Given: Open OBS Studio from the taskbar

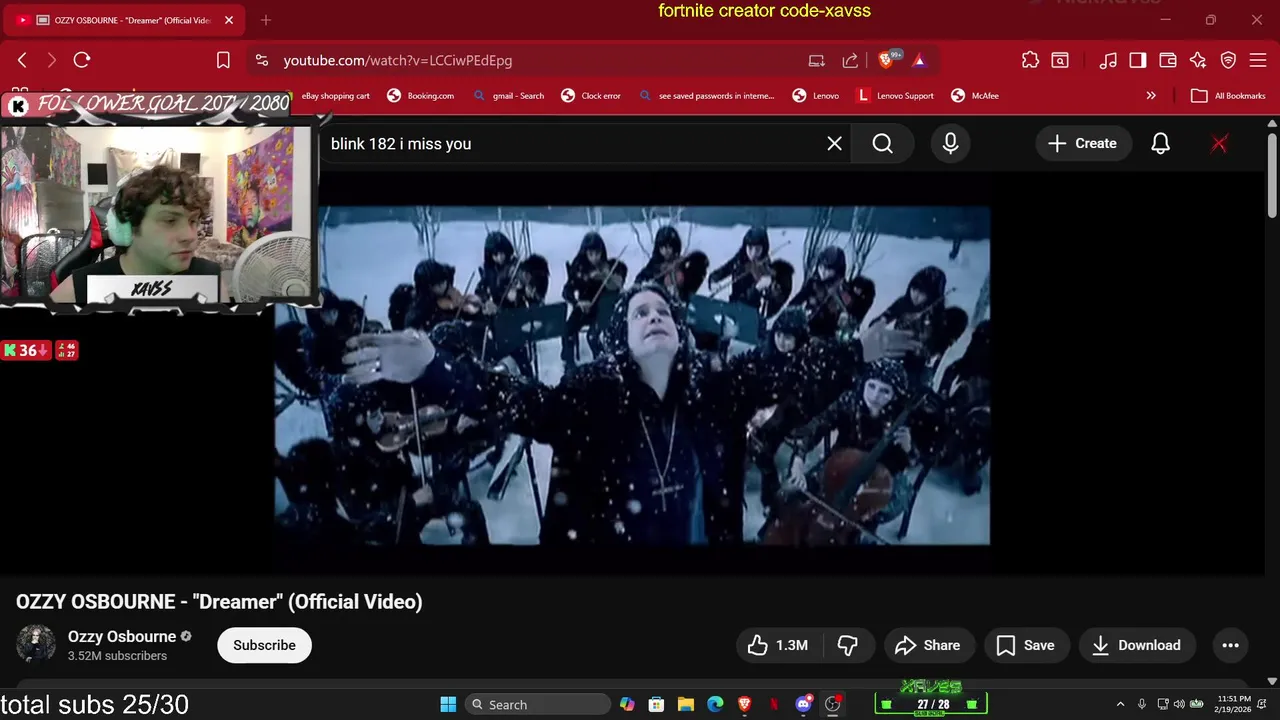Looking at the screenshot, I should click(x=833, y=704).
